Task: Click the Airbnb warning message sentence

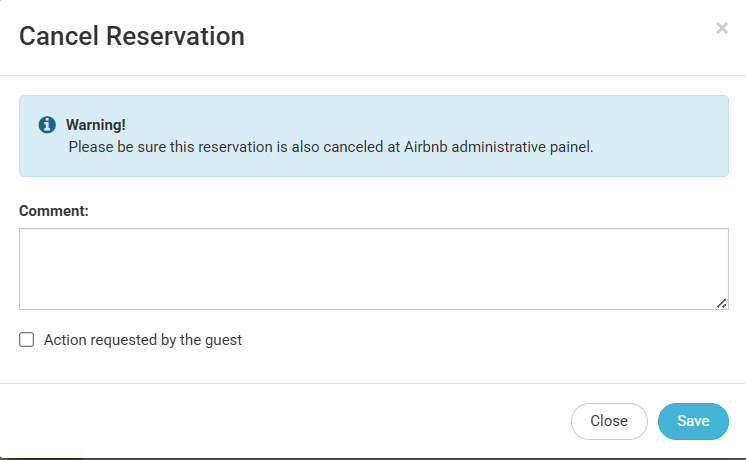Action: pos(331,147)
